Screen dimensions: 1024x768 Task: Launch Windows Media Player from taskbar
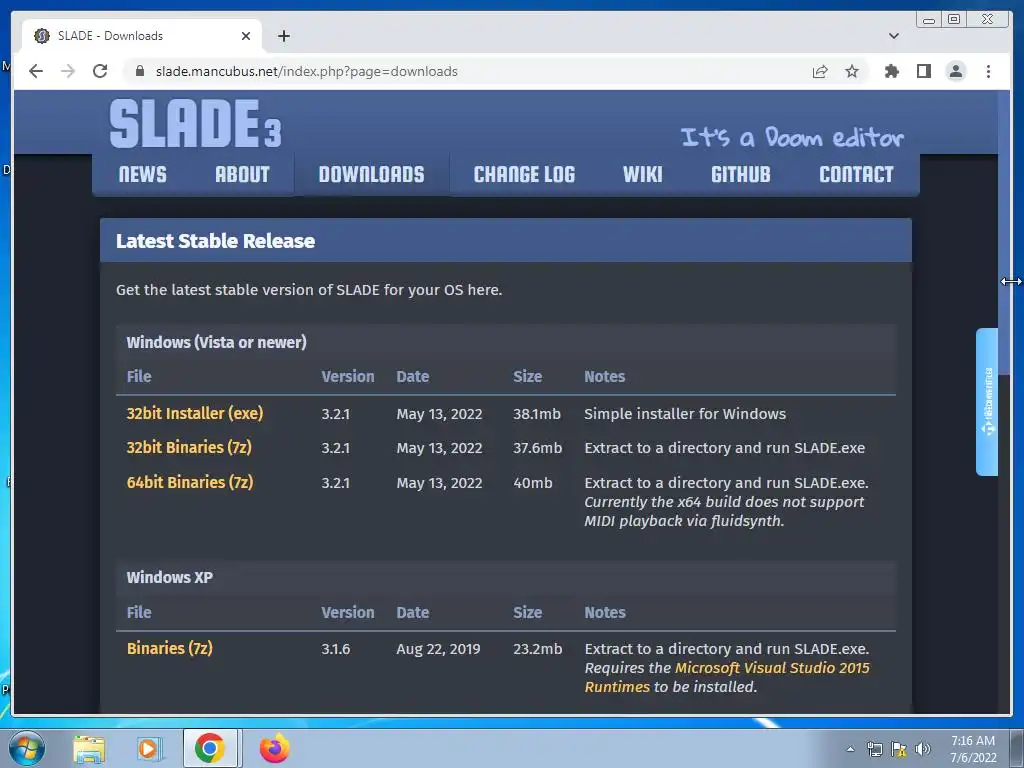[x=150, y=748]
